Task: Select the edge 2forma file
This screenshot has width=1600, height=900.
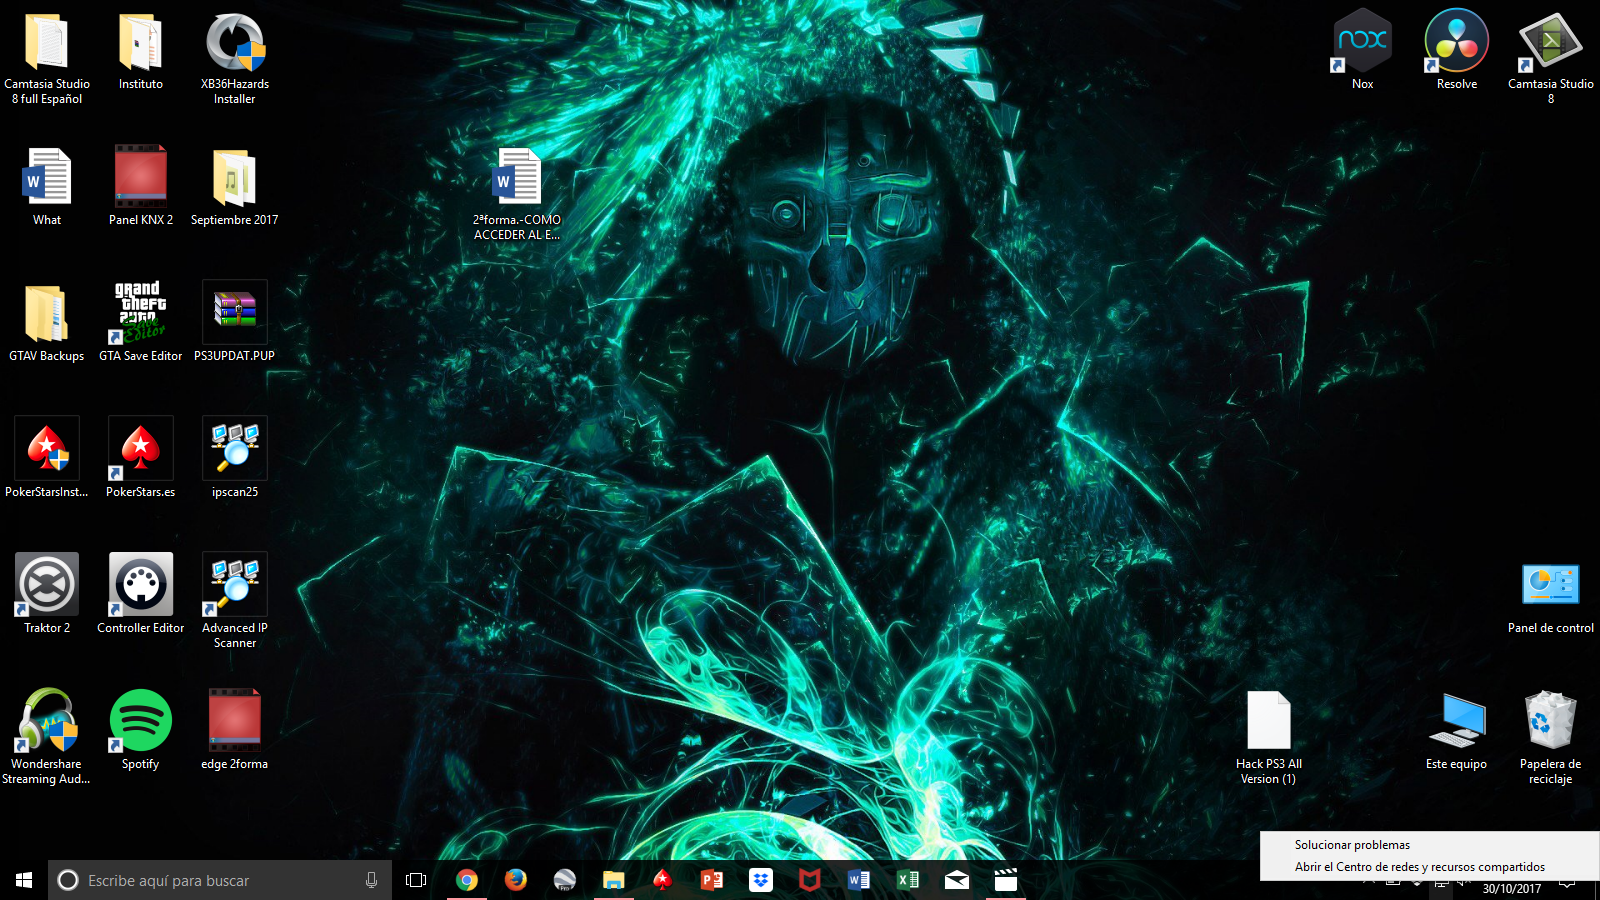Action: point(235,731)
